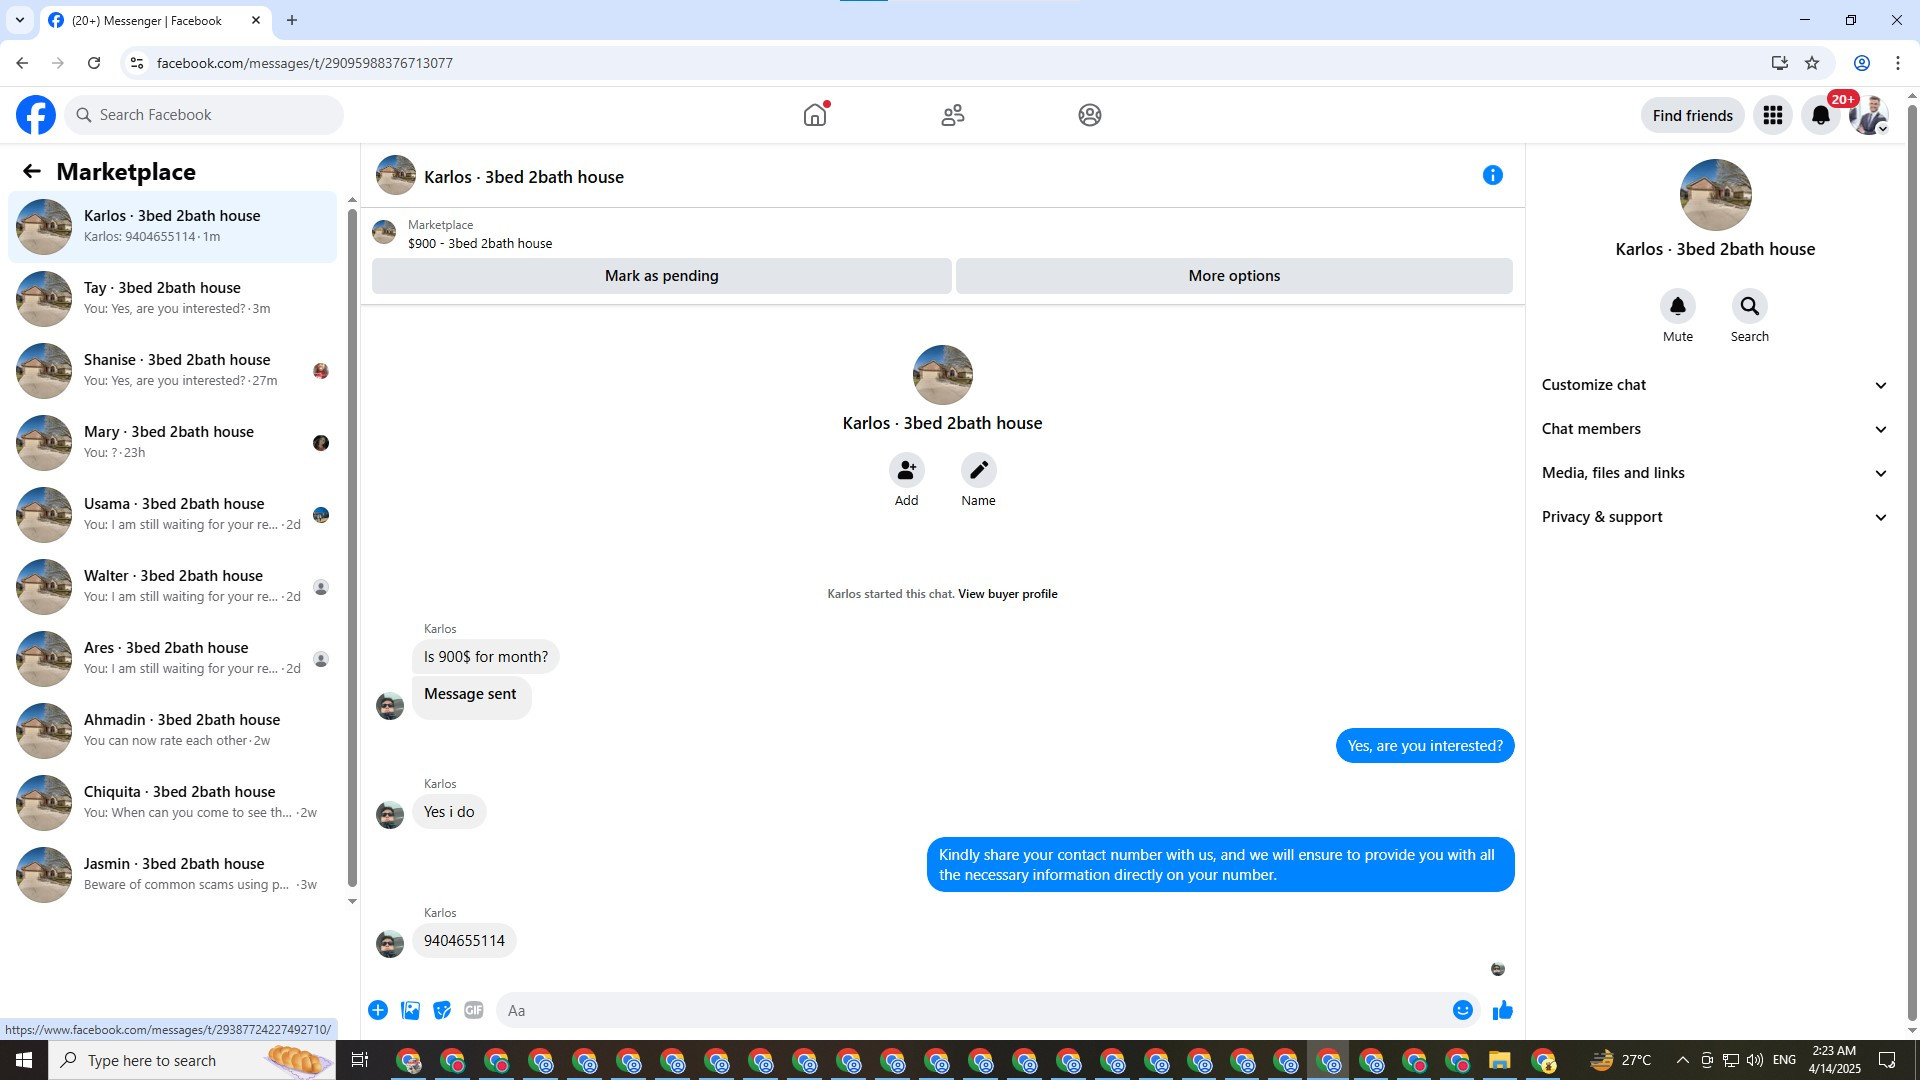Go to the Facebook Home tab
This screenshot has width=1920, height=1080.
click(x=815, y=115)
